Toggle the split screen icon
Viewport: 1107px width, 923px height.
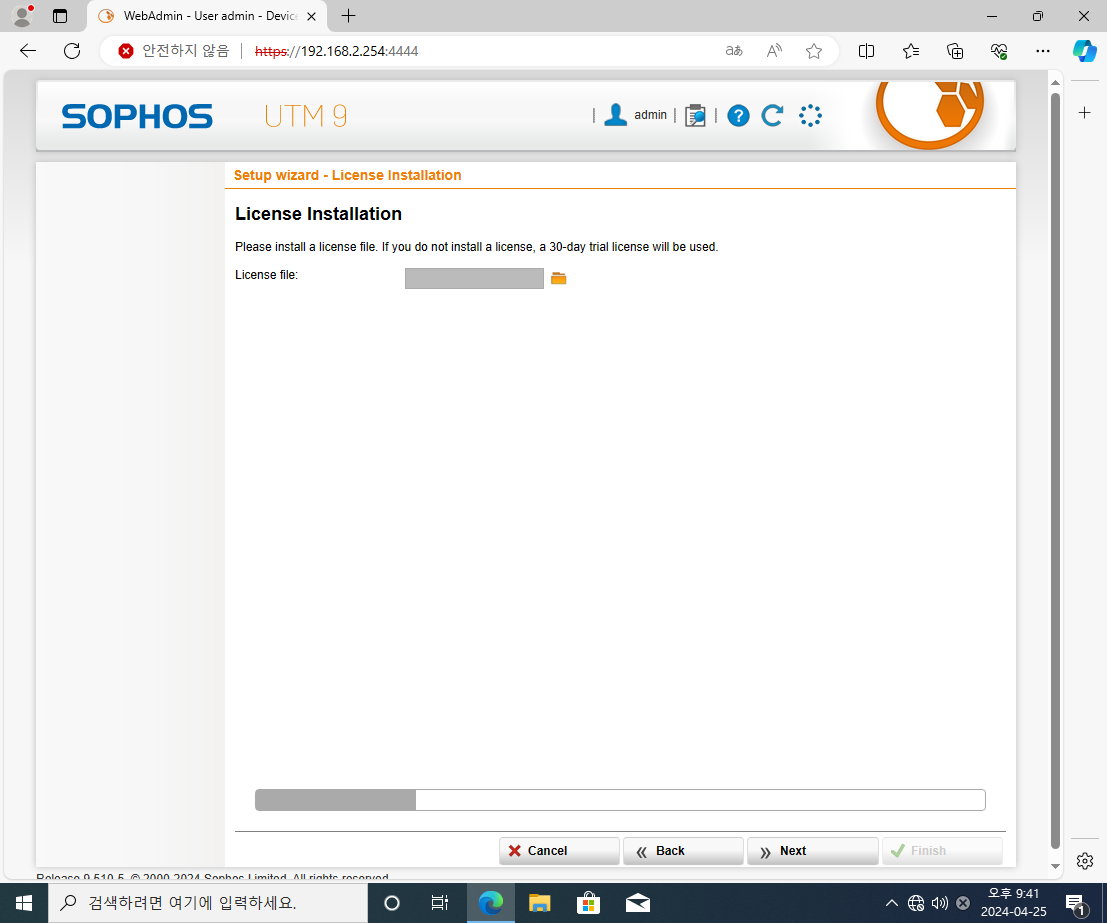[866, 51]
